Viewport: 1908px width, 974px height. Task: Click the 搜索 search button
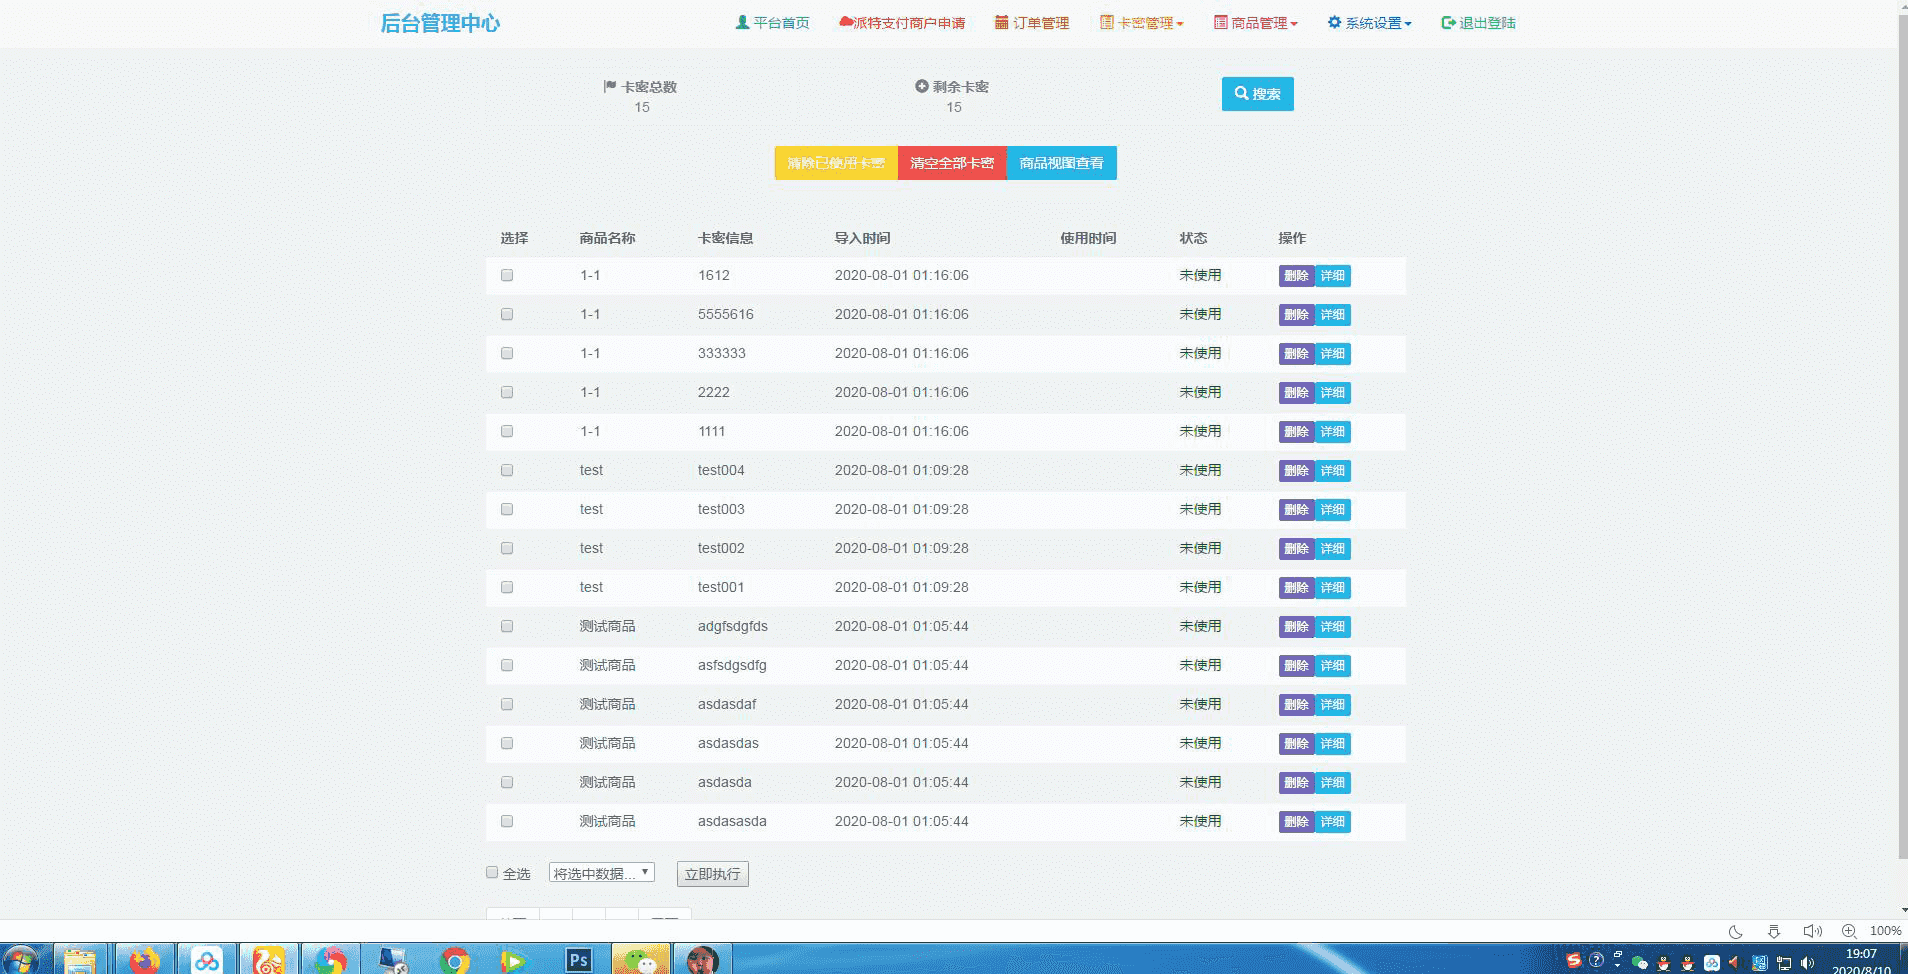(x=1257, y=94)
